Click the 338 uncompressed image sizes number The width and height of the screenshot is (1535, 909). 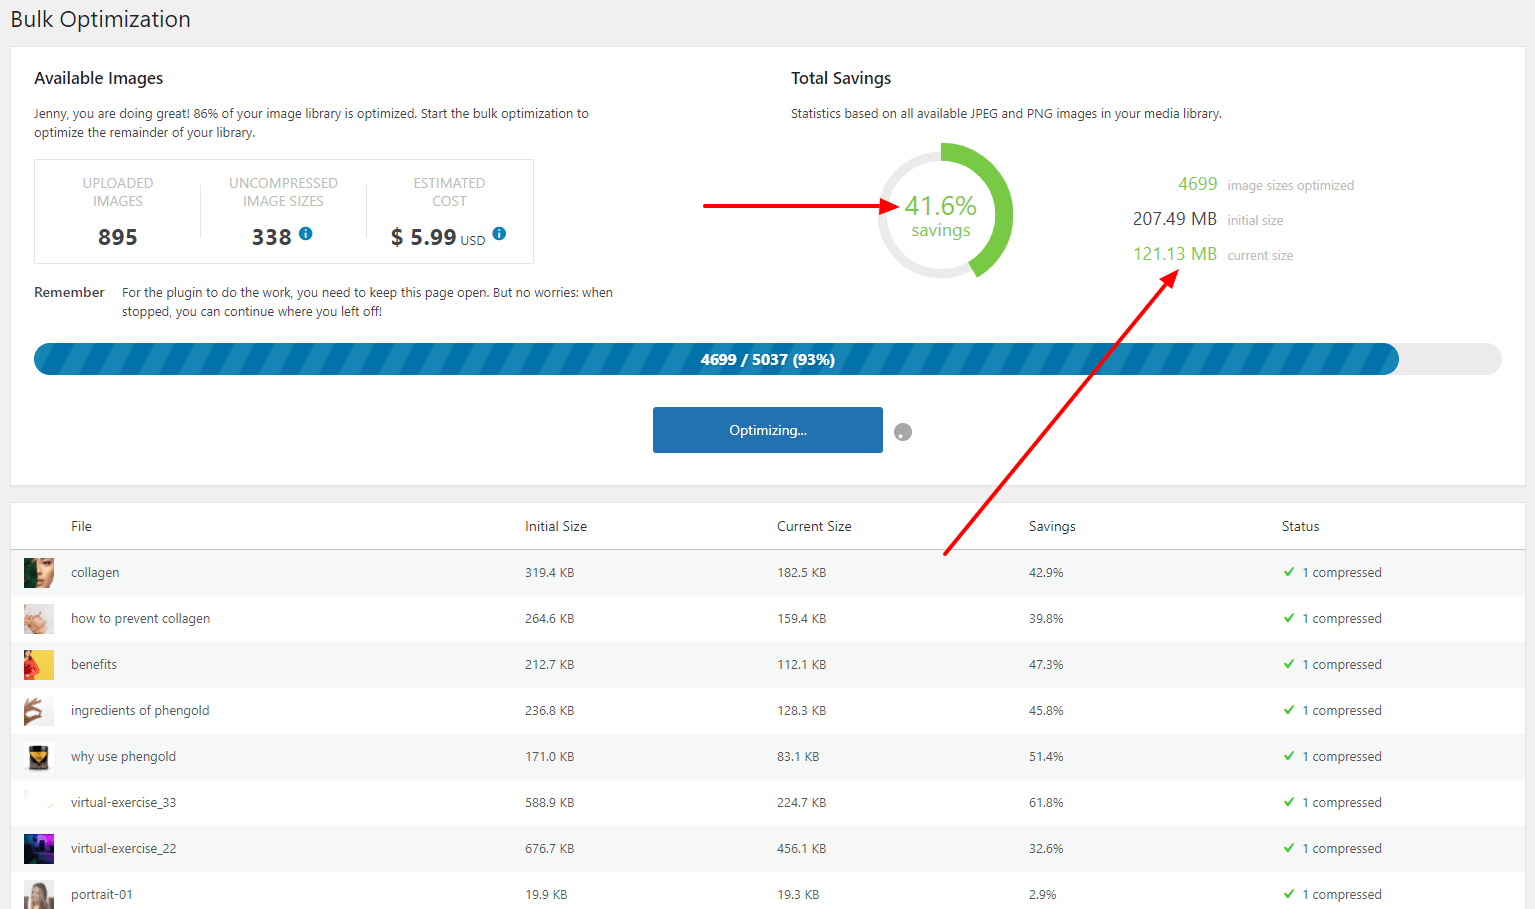tap(271, 237)
